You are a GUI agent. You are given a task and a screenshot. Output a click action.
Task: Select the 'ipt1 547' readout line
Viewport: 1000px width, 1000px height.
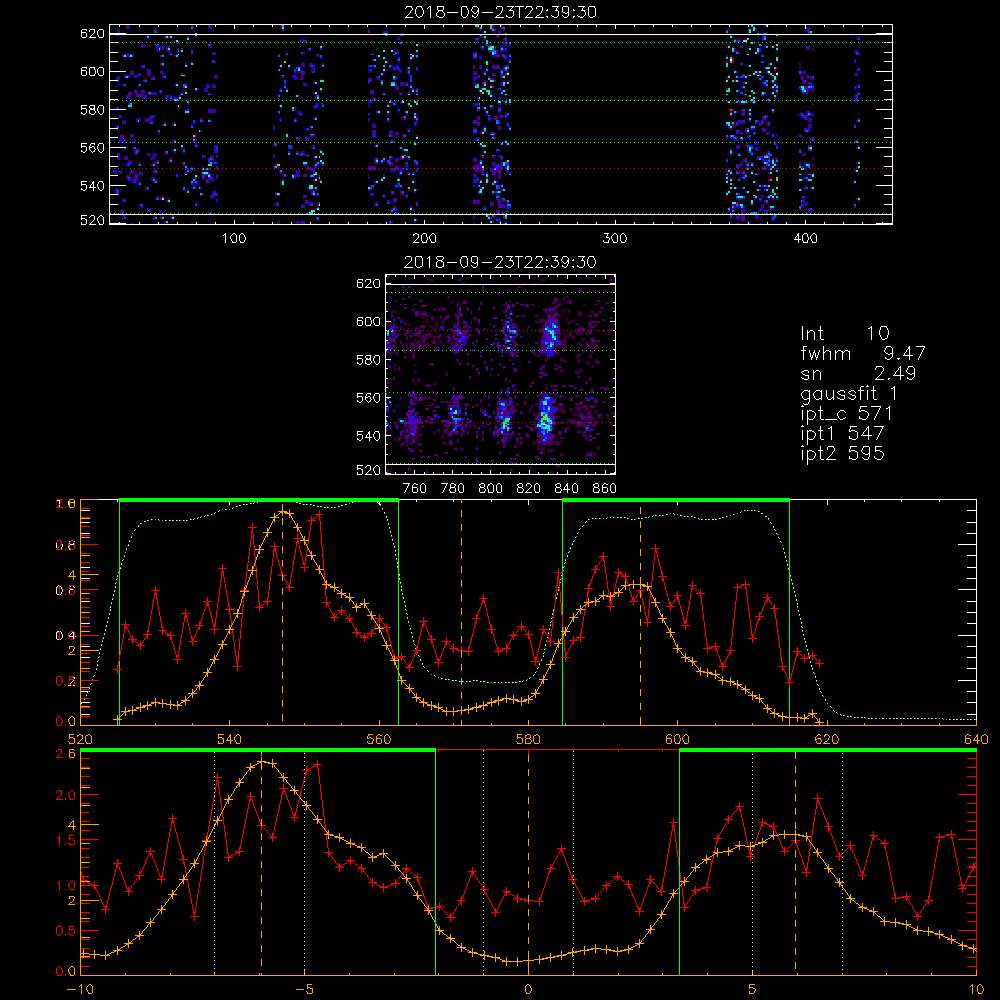click(x=842, y=434)
